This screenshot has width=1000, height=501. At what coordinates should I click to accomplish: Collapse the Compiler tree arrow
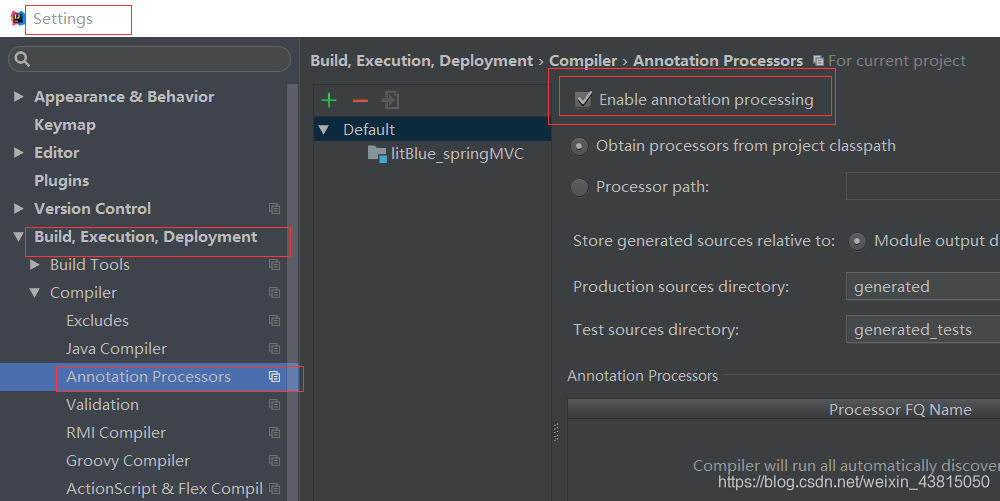35,293
